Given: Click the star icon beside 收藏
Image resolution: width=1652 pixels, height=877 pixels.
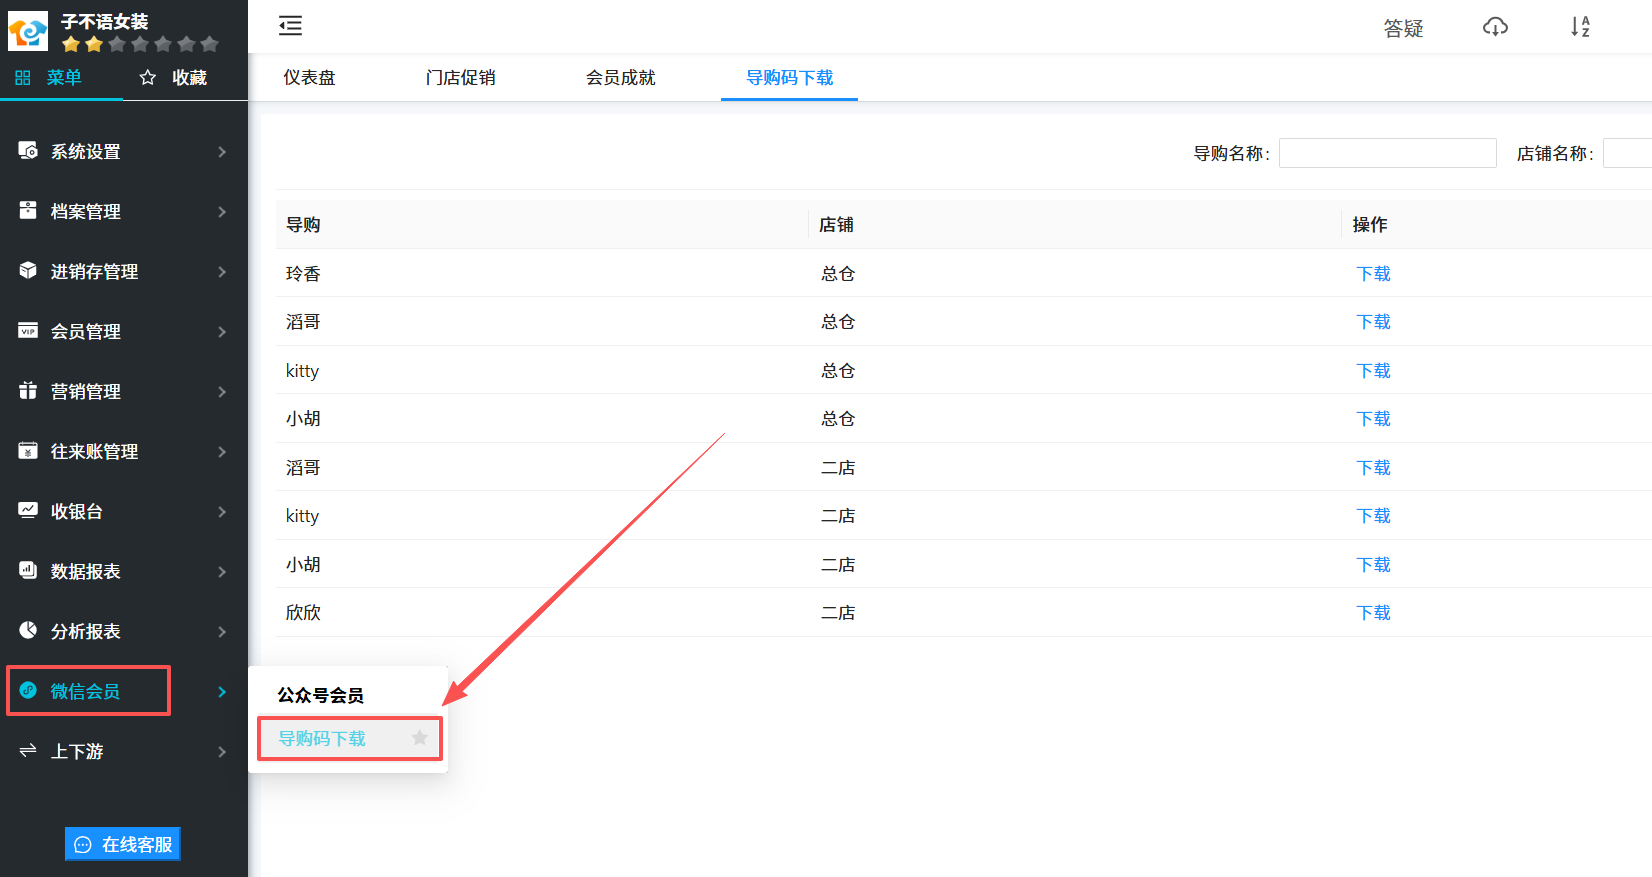Looking at the screenshot, I should click(148, 77).
